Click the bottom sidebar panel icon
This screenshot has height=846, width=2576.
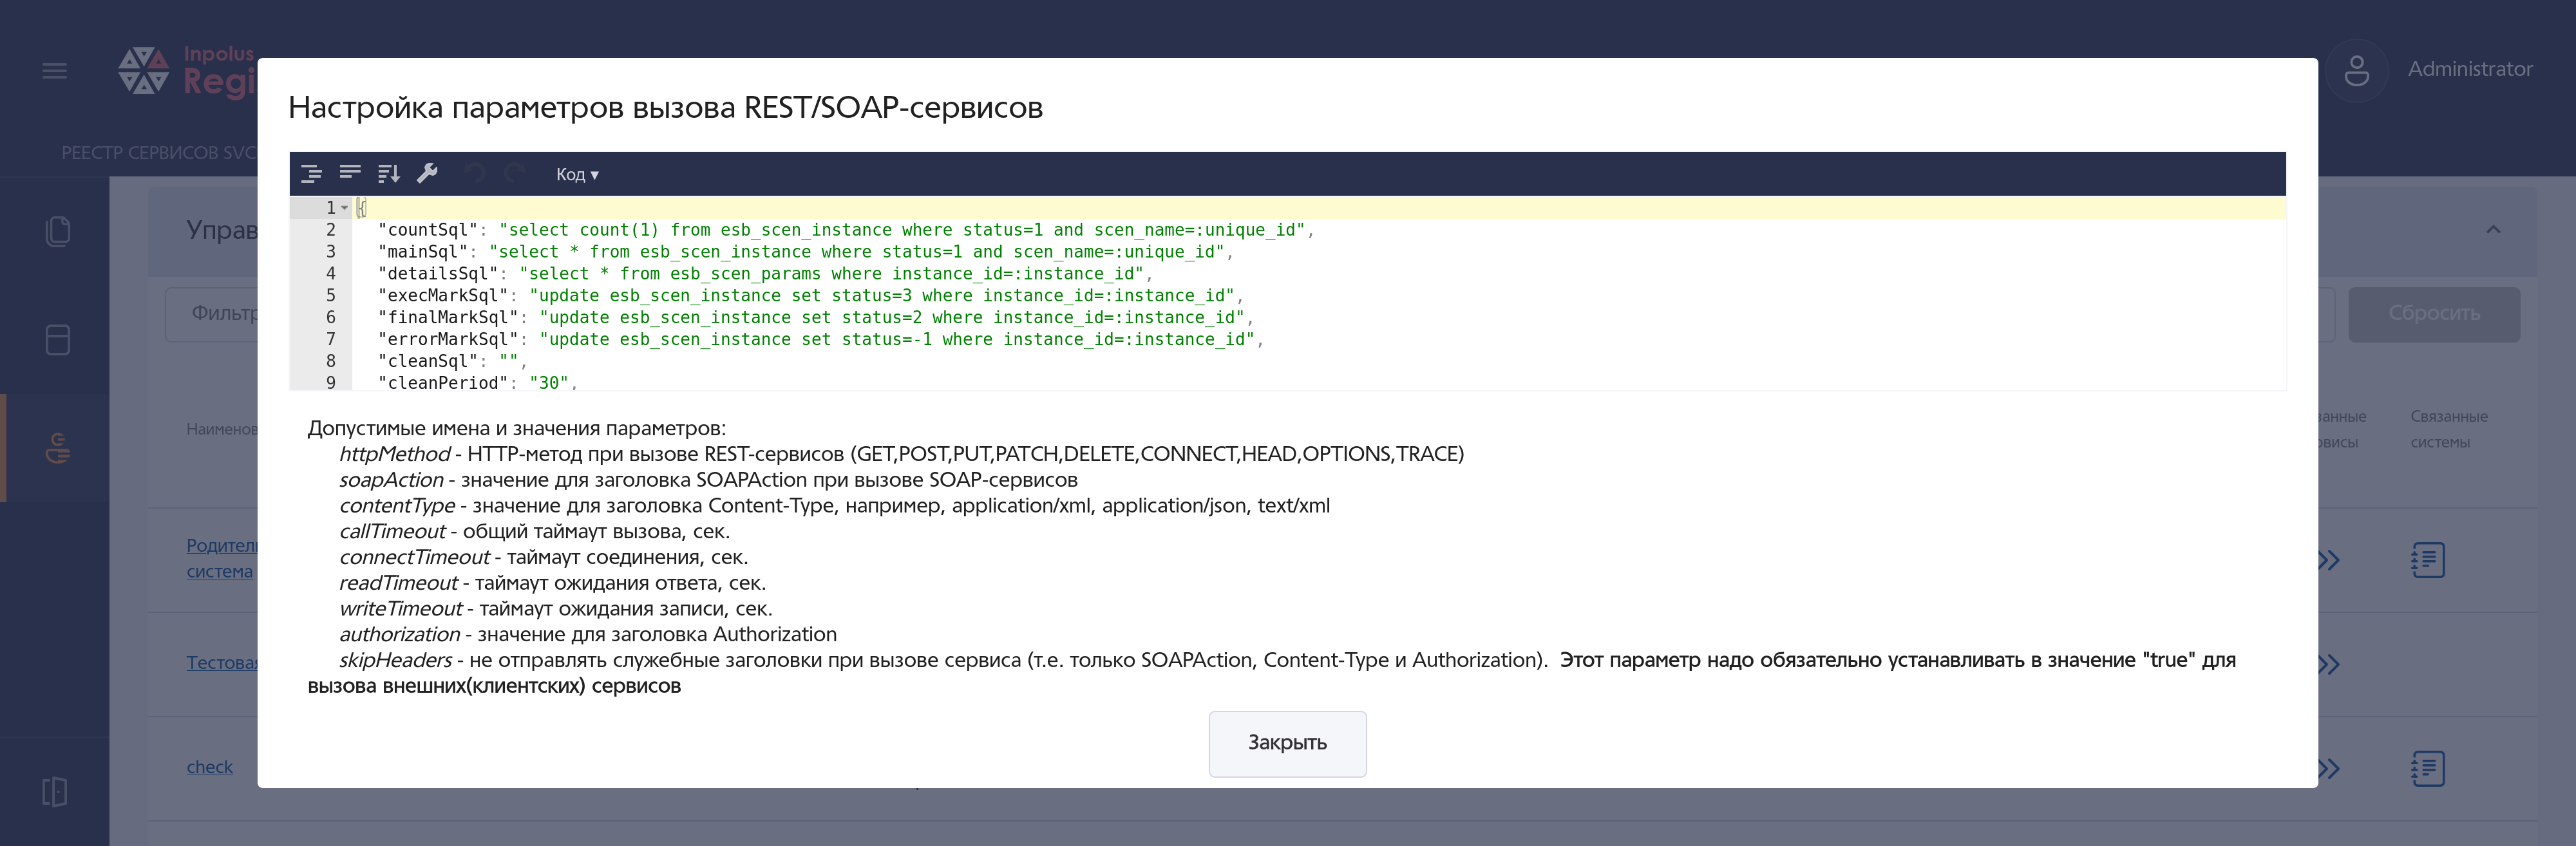coord(55,792)
